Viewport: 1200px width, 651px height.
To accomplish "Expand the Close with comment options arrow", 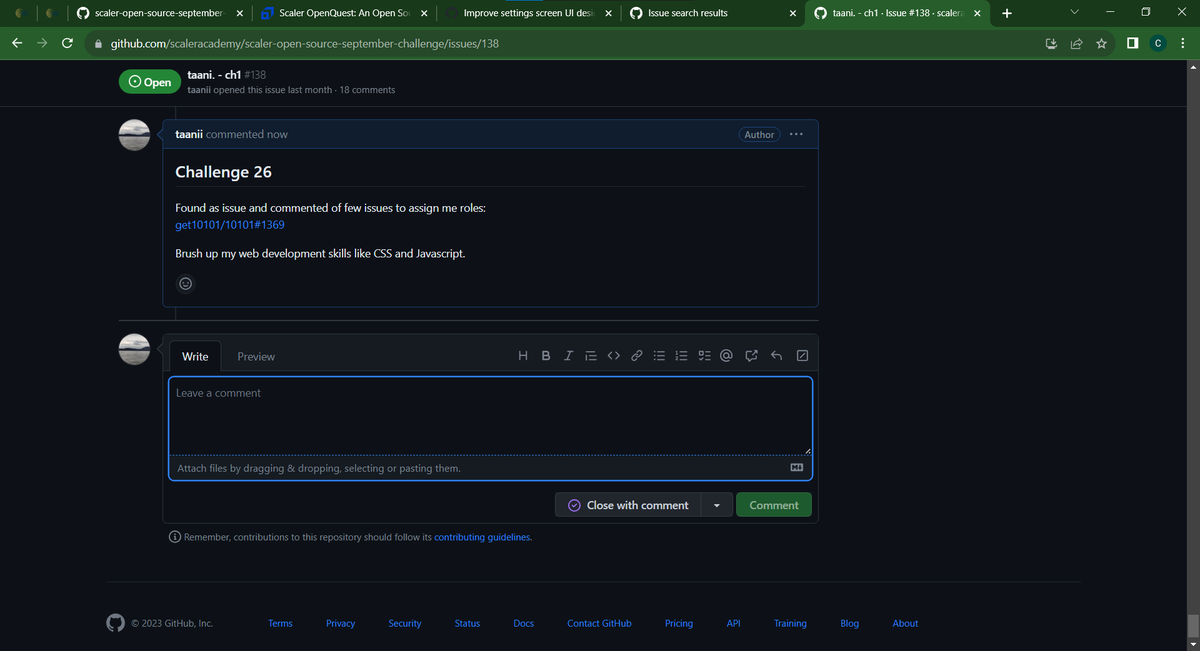I will pos(717,505).
